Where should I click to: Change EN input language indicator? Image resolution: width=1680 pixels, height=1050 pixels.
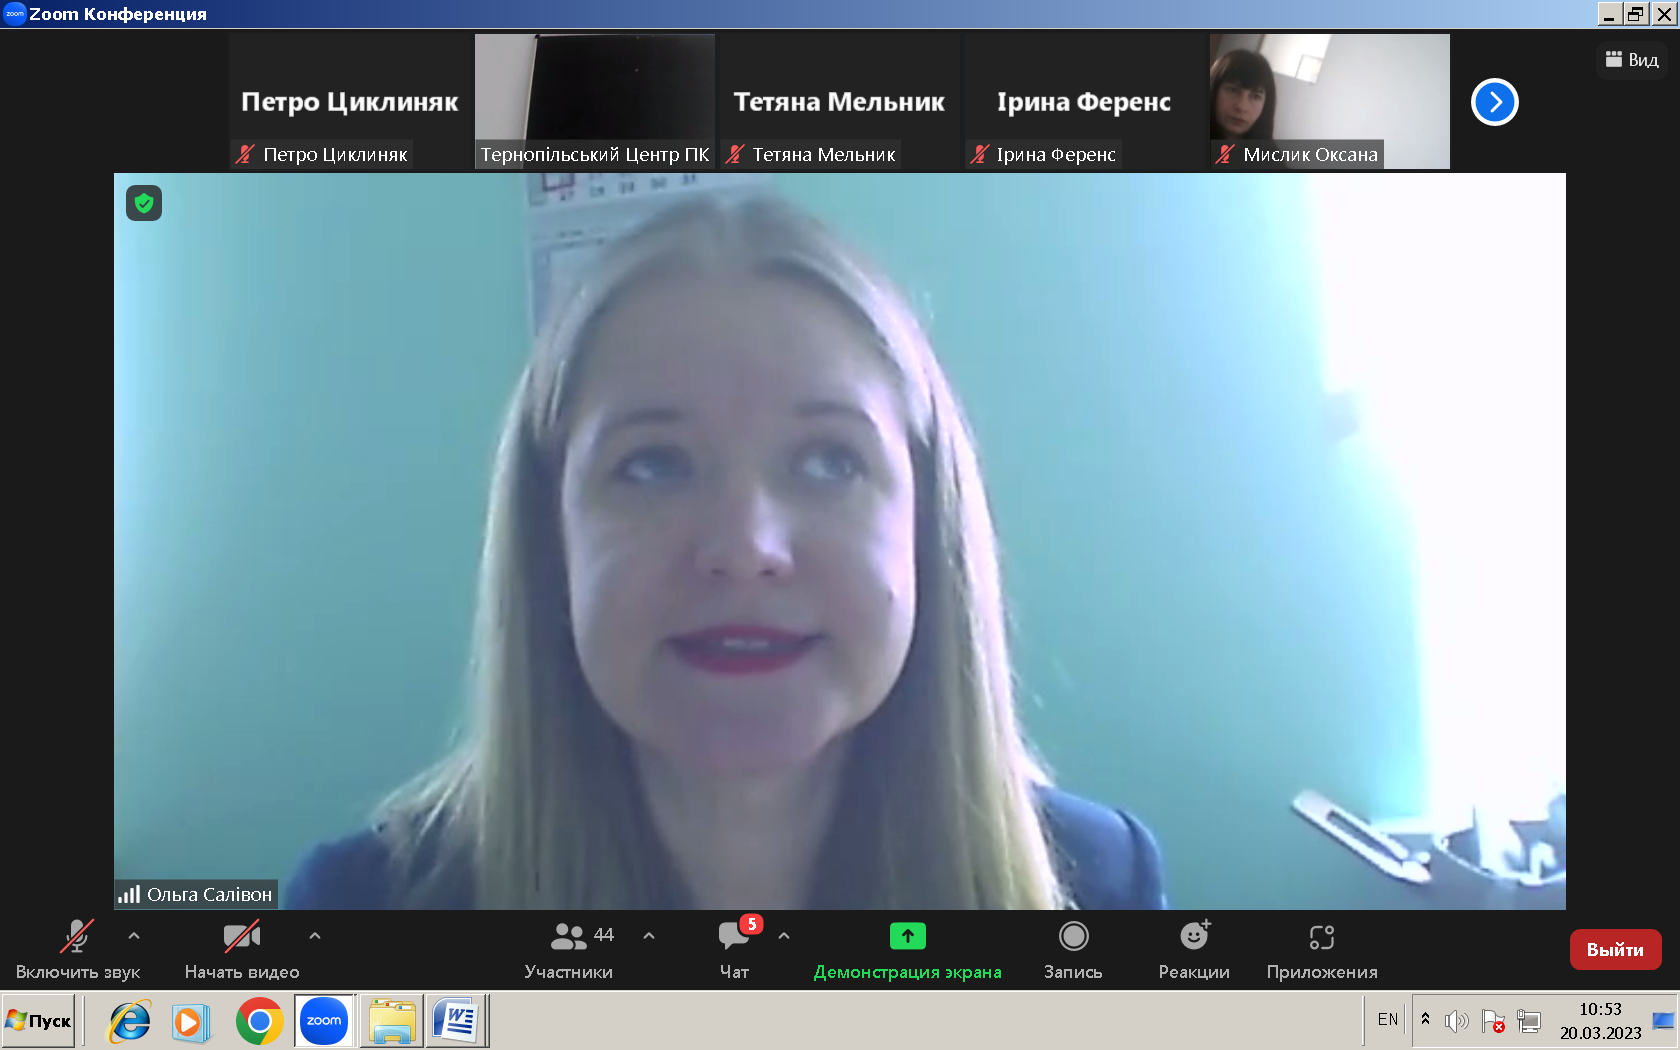pyautogui.click(x=1388, y=1020)
